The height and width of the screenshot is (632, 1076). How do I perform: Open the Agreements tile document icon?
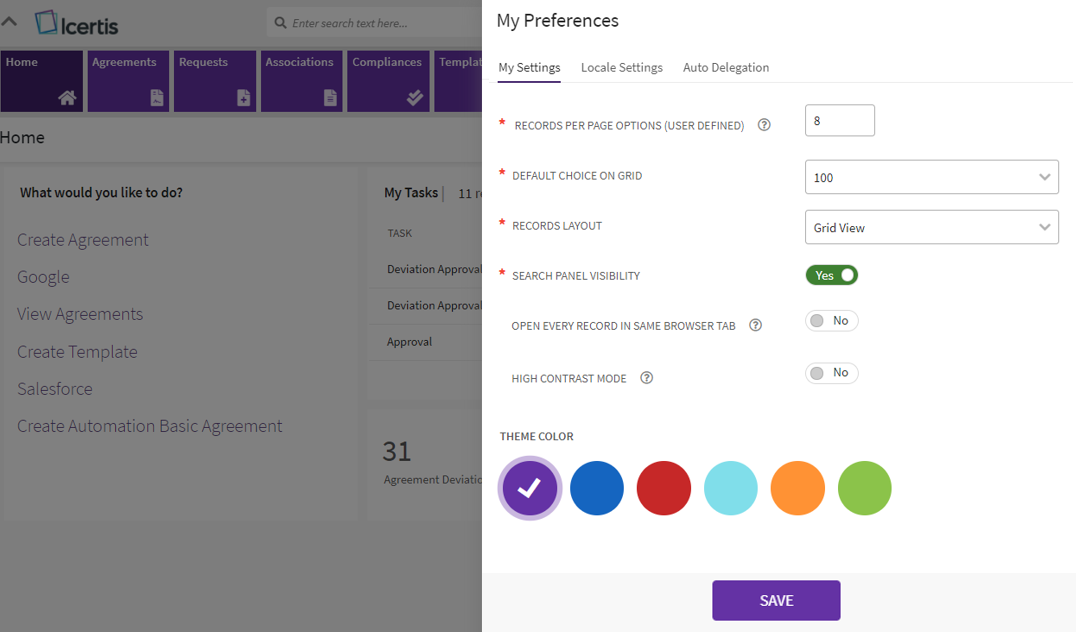[157, 97]
